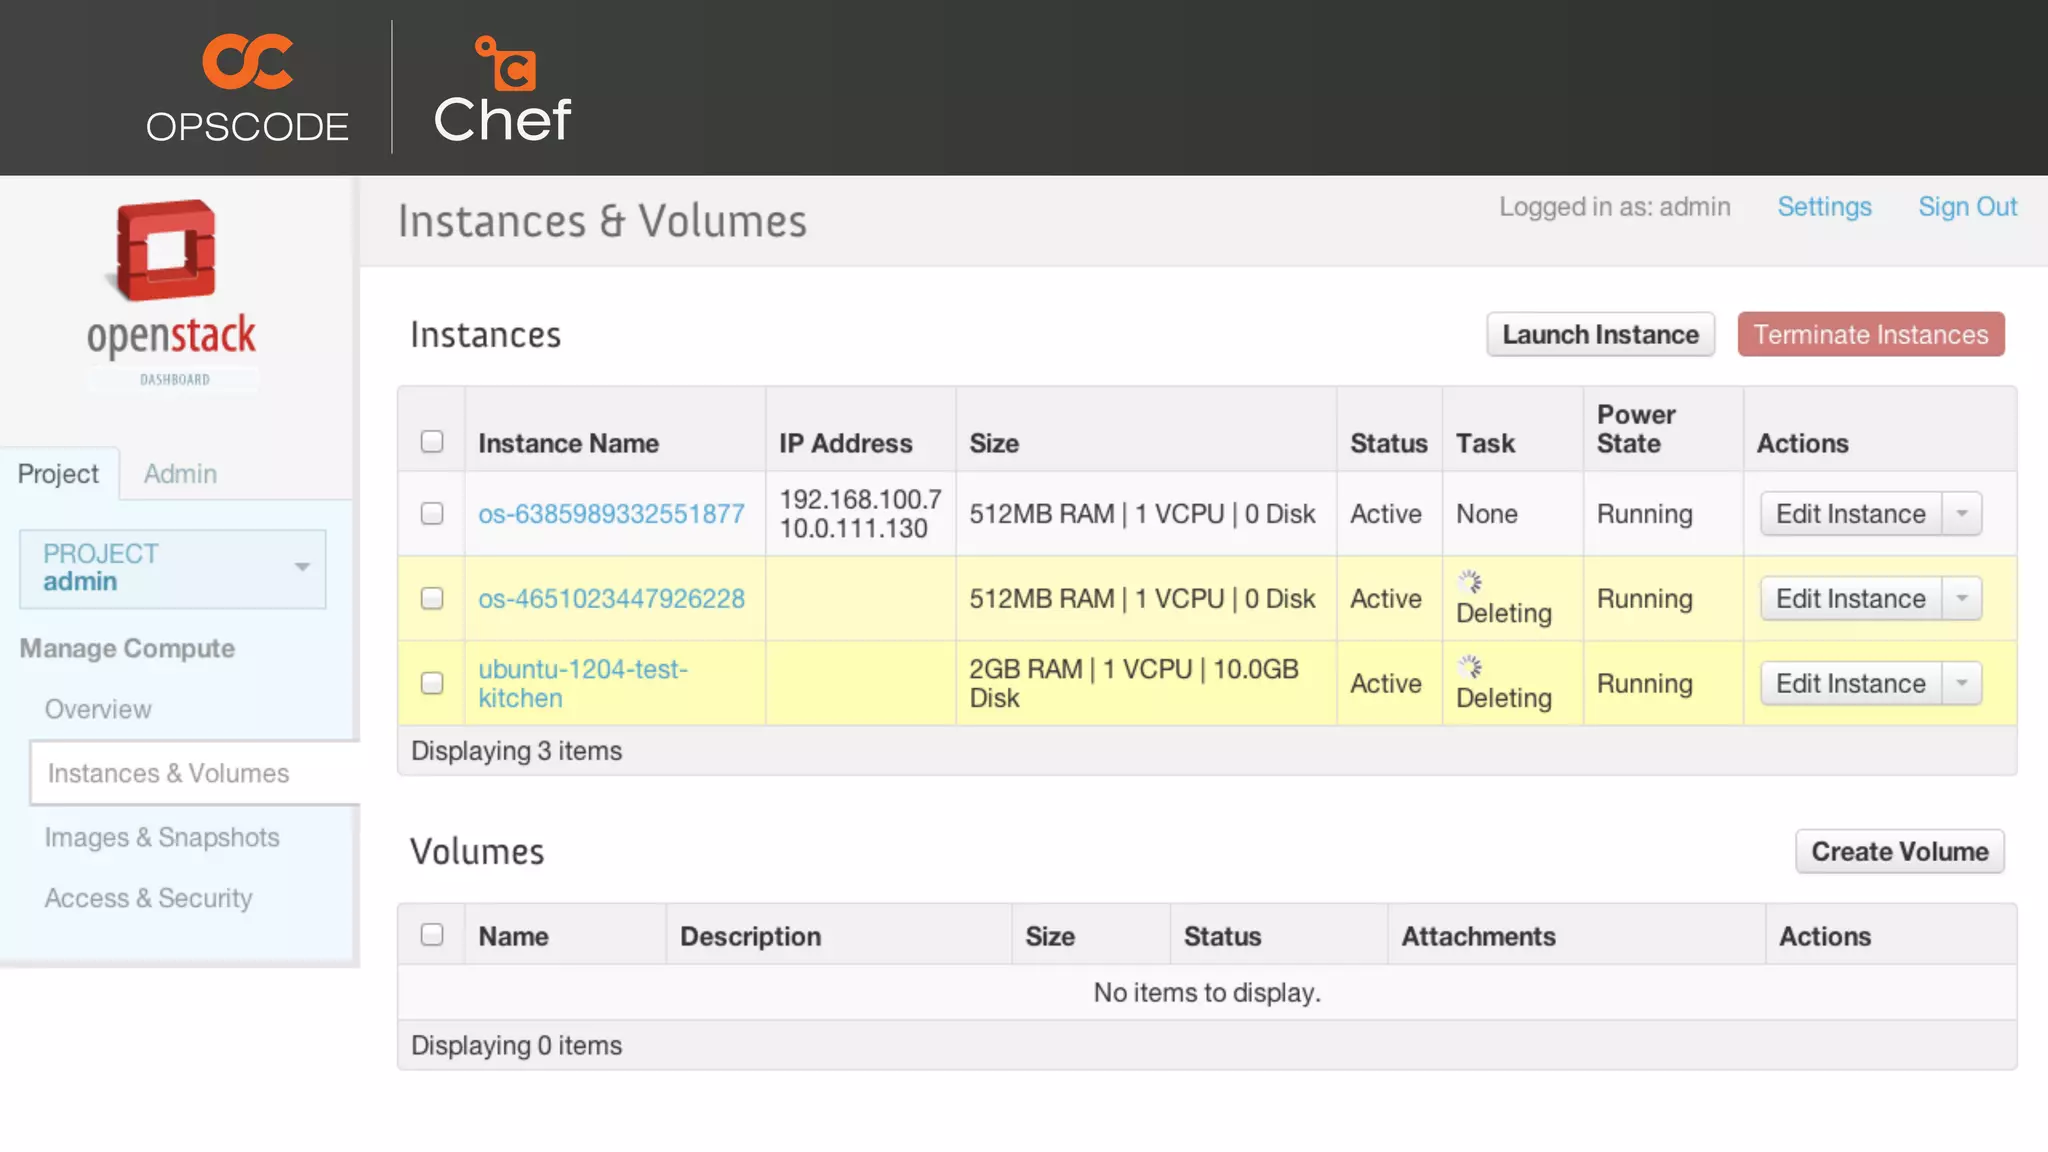2048x1152 pixels.
Task: Expand actions arrow for ubuntu-1204-test-kitchen
Action: pos(1962,684)
